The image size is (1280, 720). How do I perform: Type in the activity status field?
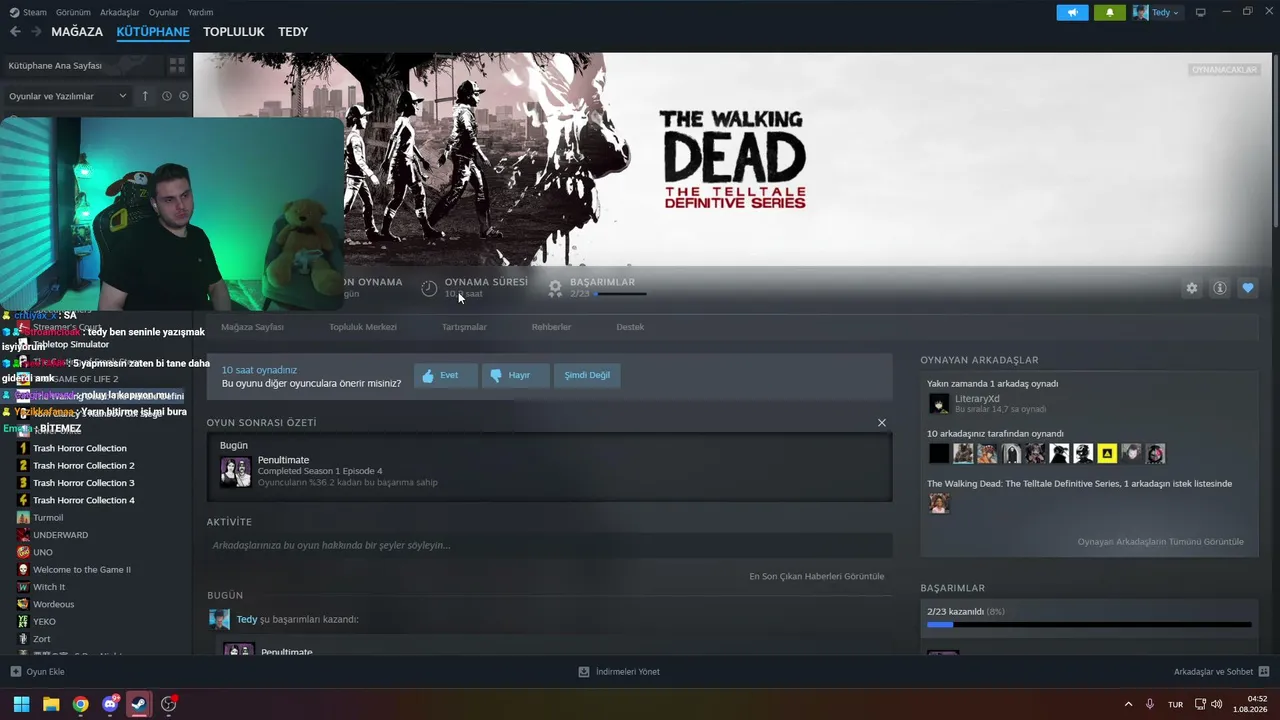click(549, 545)
